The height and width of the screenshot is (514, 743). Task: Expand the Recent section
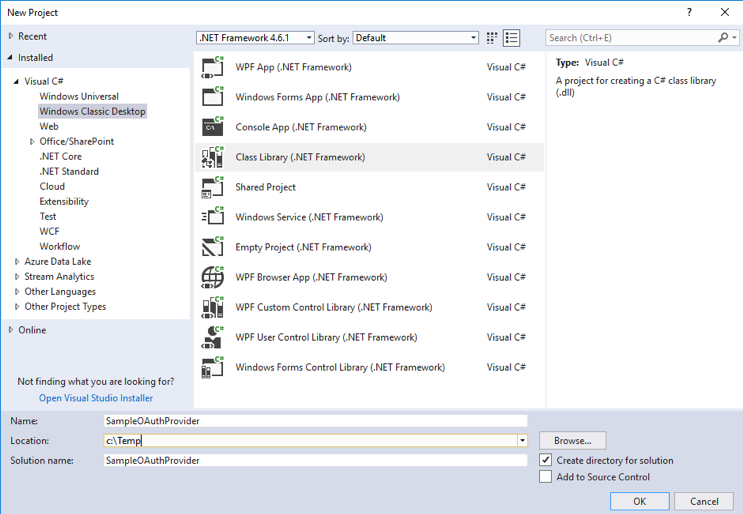[11, 36]
